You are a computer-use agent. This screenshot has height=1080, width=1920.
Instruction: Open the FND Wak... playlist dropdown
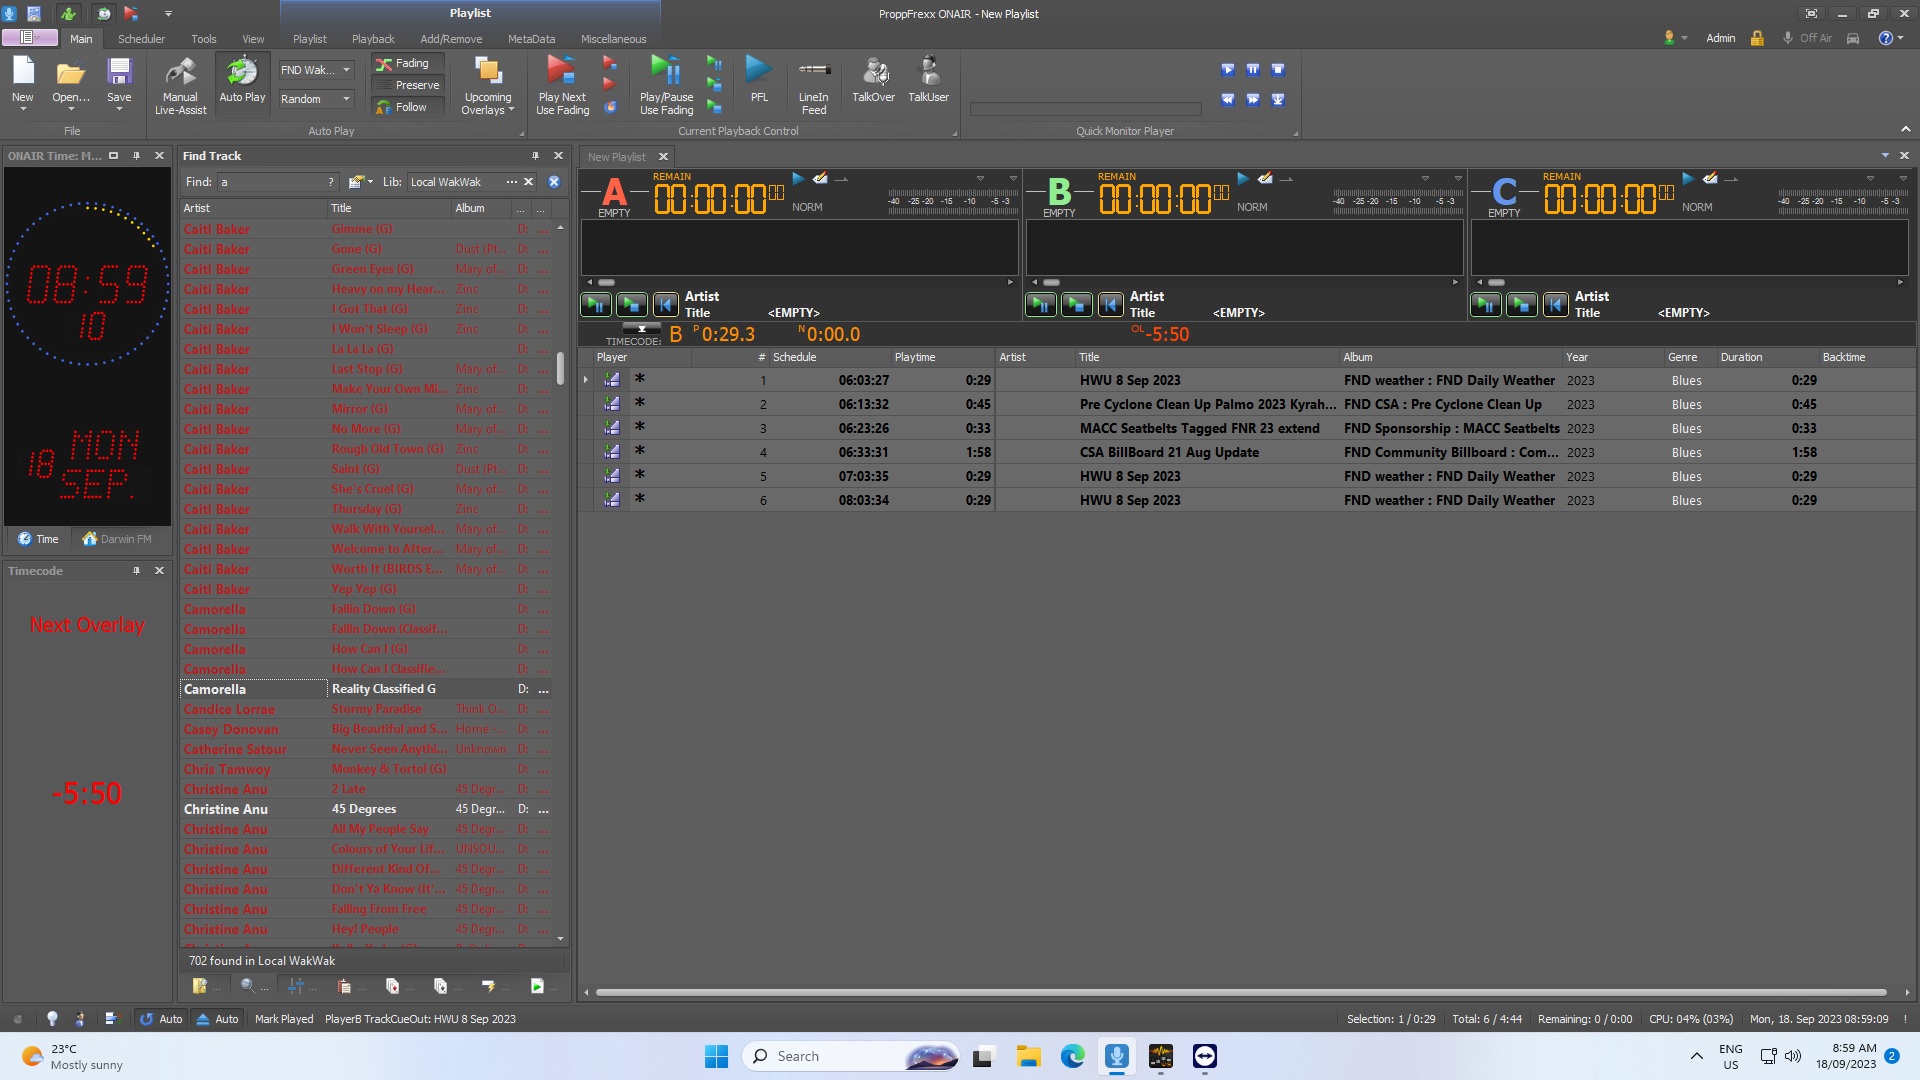pyautogui.click(x=346, y=70)
